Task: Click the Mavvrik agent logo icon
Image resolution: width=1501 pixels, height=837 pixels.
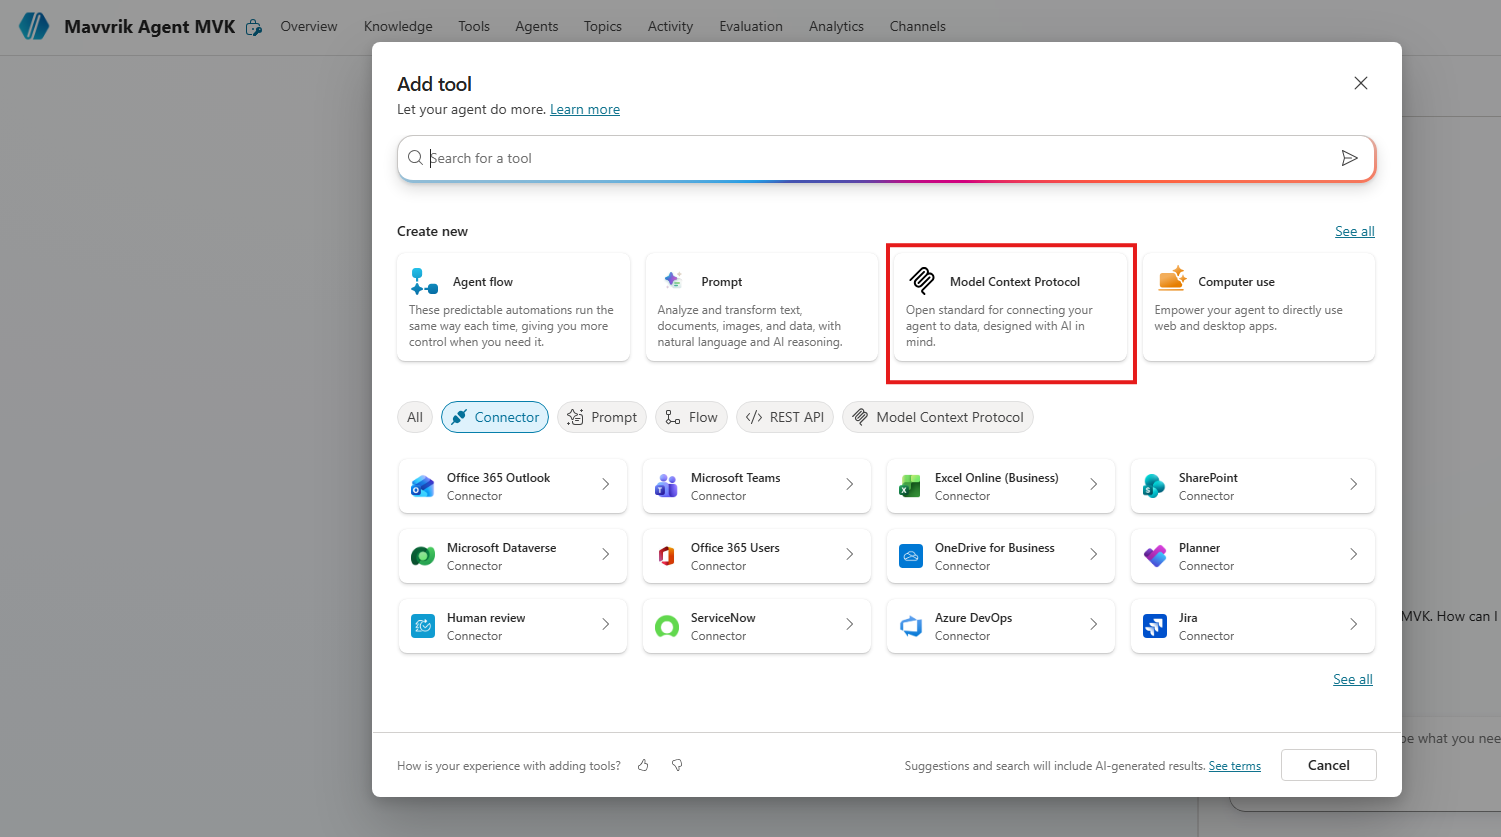Action: pyautogui.click(x=34, y=26)
